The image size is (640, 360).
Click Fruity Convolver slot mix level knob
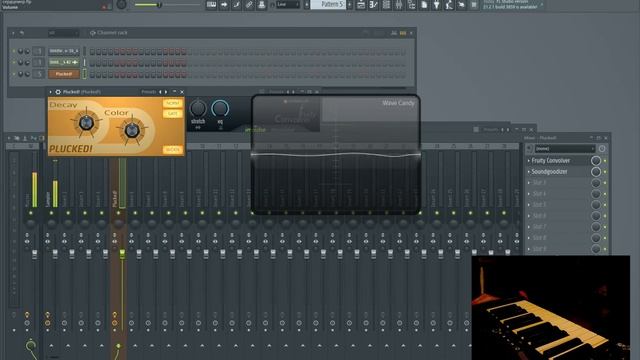(x=596, y=161)
